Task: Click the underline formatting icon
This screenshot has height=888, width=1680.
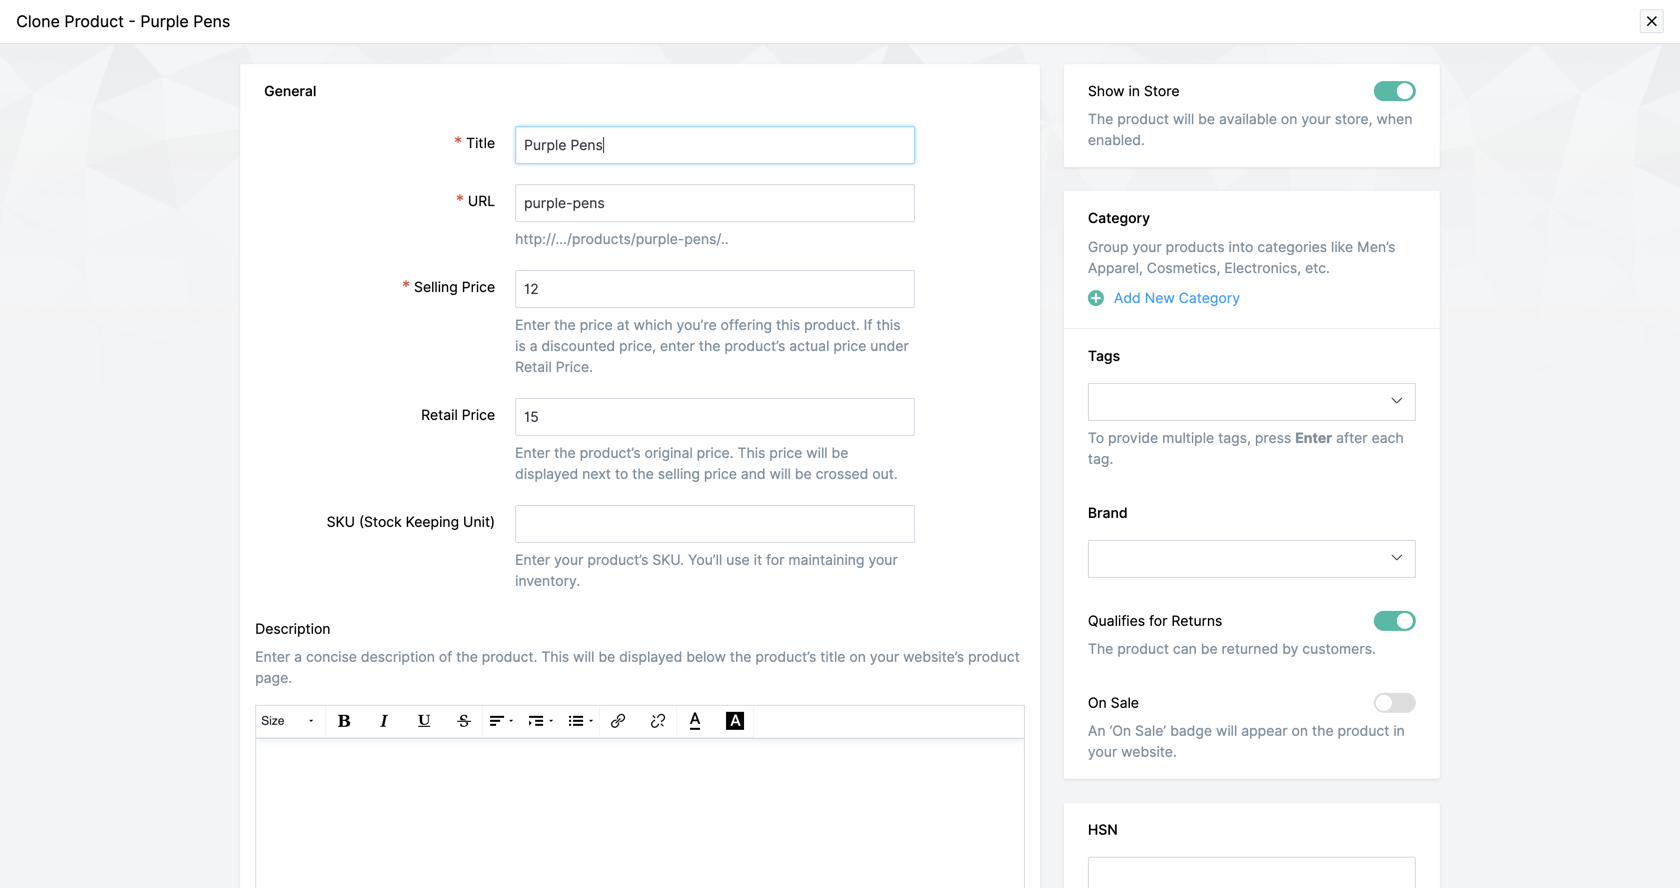Action: pyautogui.click(x=424, y=721)
